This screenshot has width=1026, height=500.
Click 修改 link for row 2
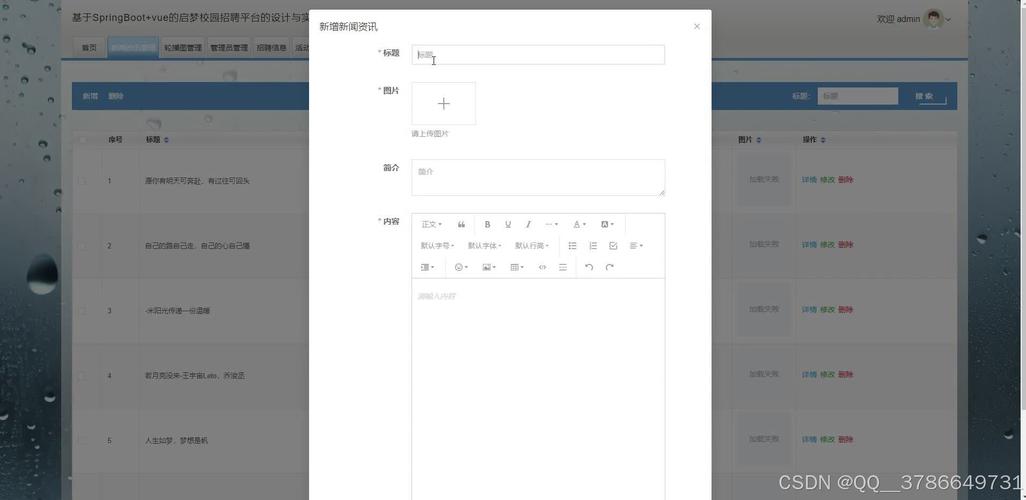coord(827,244)
